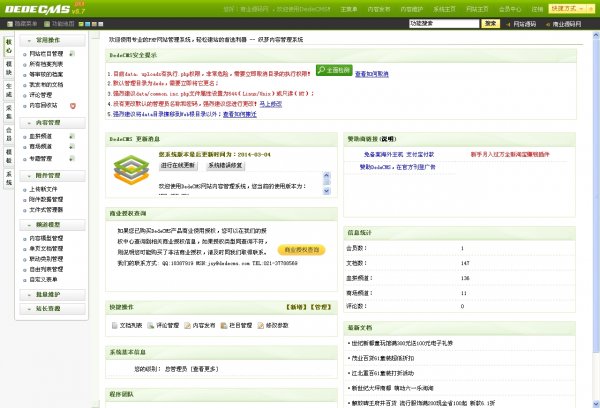Click the yellow 搜索 button
Image resolution: width=600 pixels, height=408 pixels.
(491, 23)
